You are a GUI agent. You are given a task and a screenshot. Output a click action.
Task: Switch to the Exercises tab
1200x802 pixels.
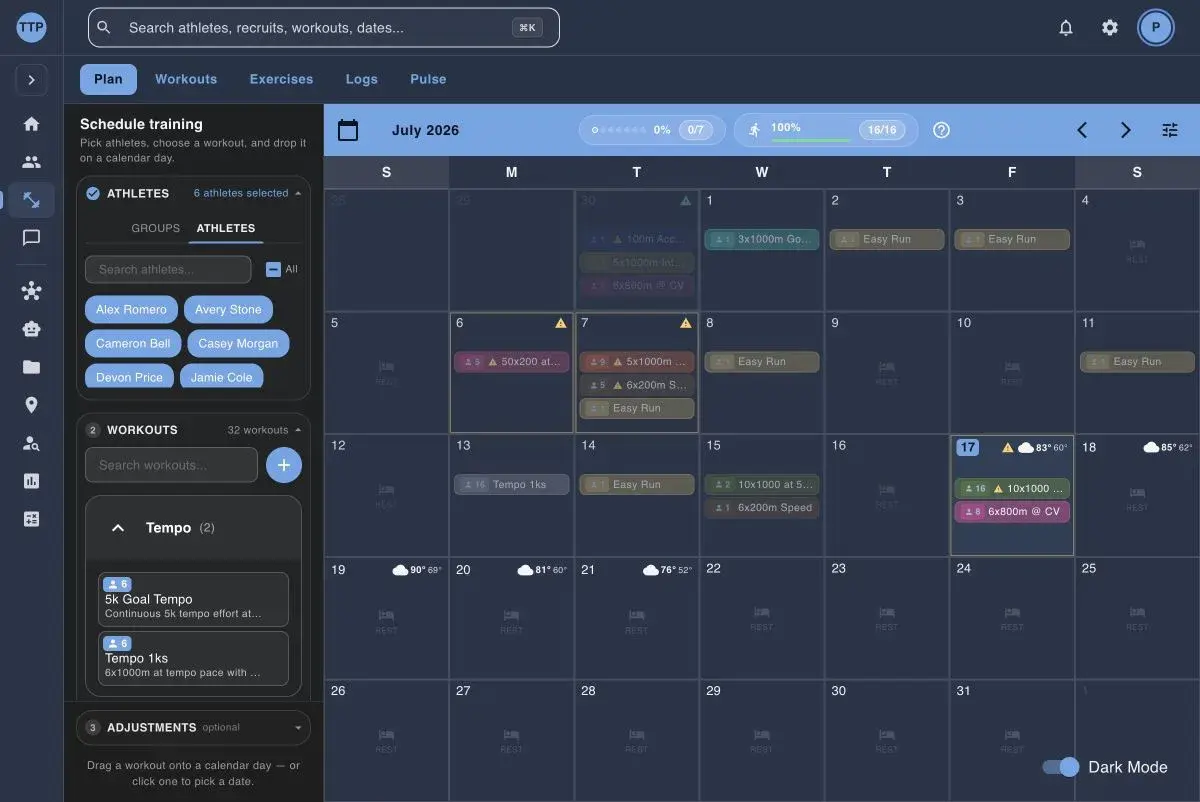click(x=281, y=79)
